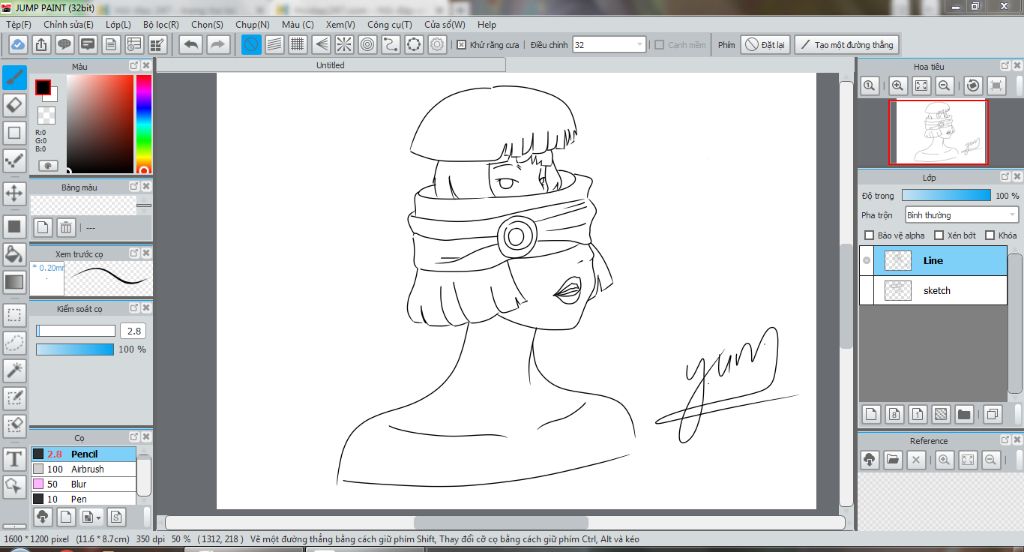Image resolution: width=1024 pixels, height=552 pixels.
Task: Adjust the Độ trong opacity slider
Action: click(946, 195)
